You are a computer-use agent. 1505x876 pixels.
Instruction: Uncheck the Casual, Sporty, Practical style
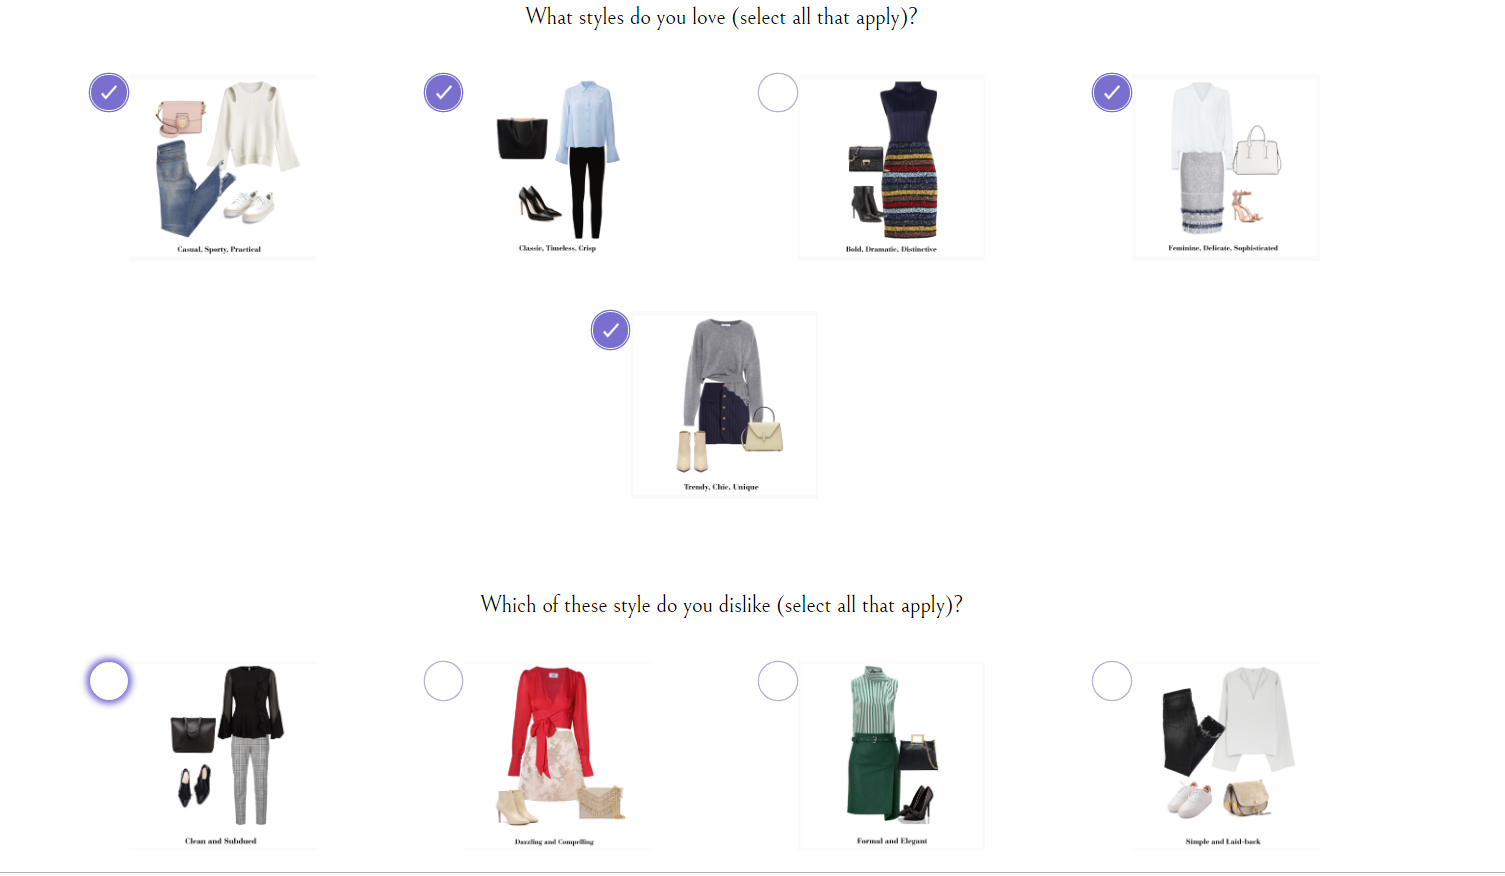109,93
